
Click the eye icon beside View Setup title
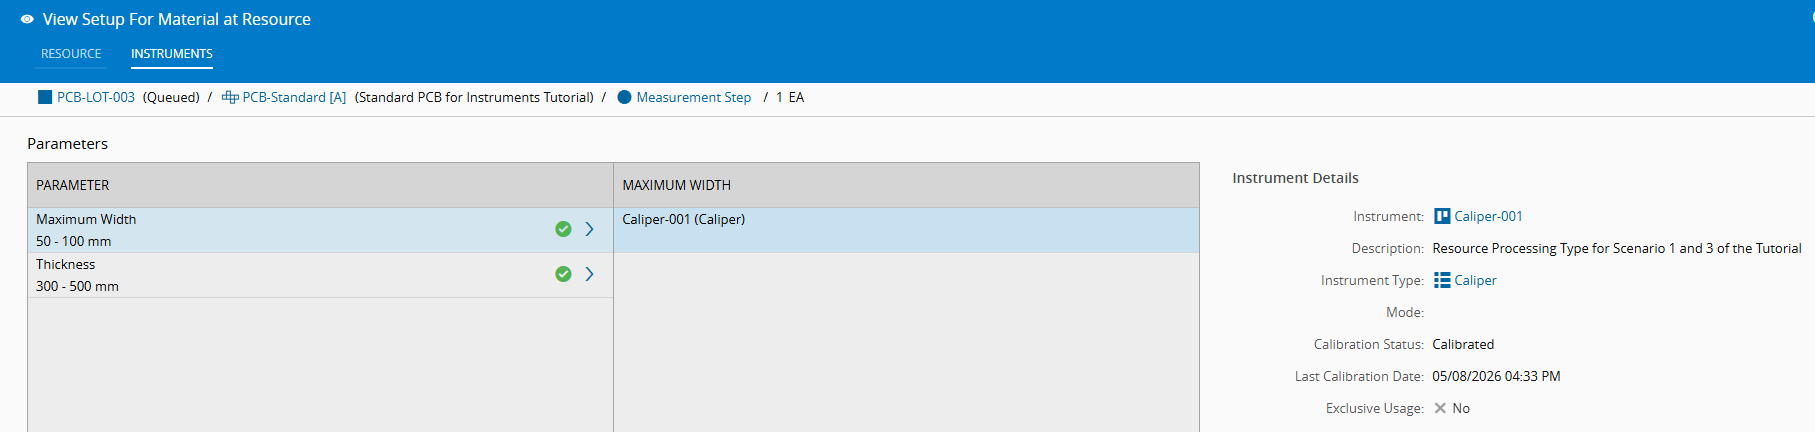coord(27,19)
